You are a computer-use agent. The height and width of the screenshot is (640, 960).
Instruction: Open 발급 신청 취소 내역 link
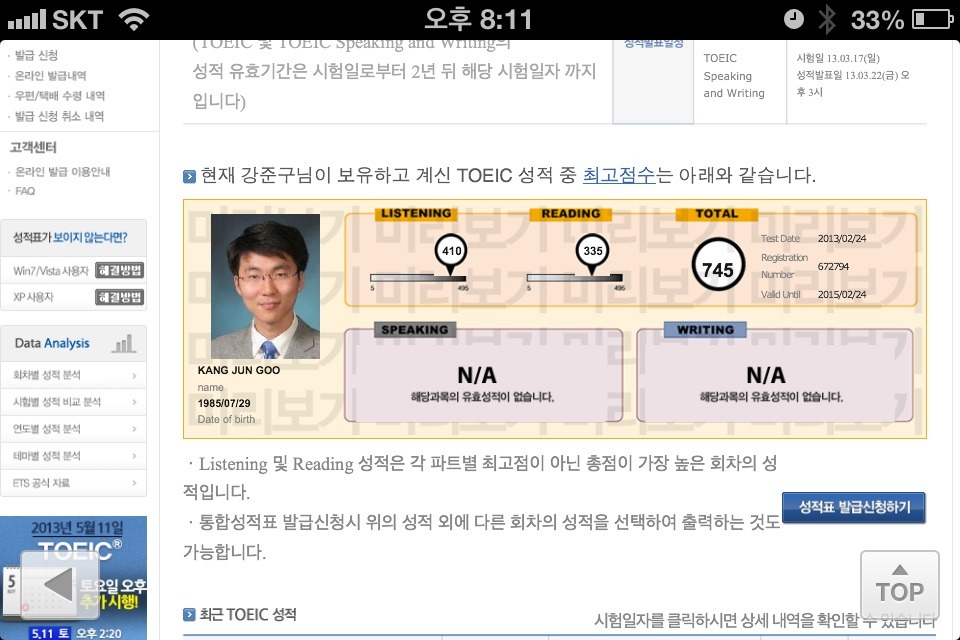pos(59,116)
